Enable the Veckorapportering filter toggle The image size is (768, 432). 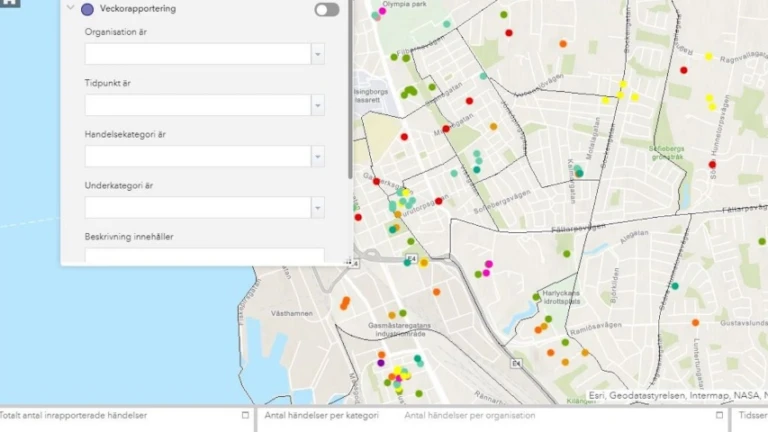(x=326, y=10)
